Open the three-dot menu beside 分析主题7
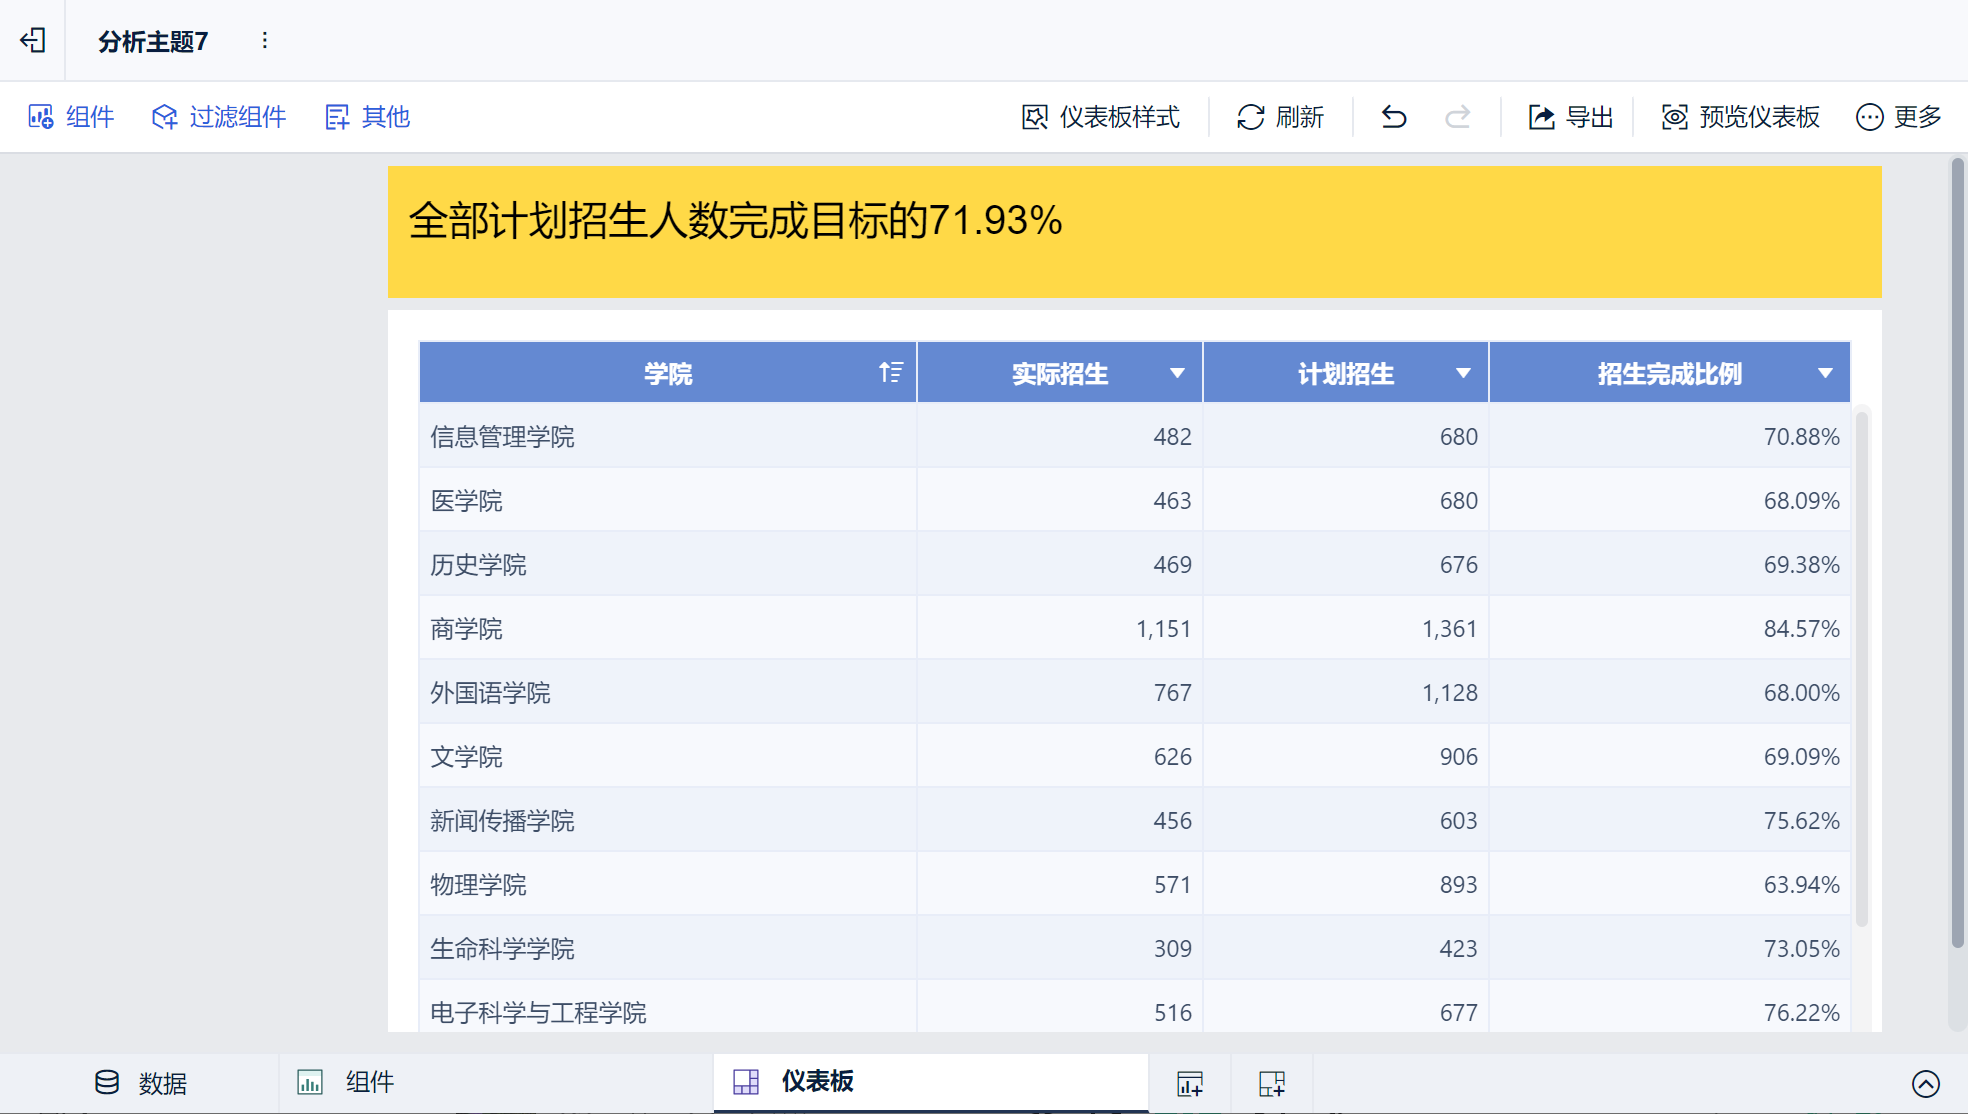This screenshot has height=1114, width=1968. pyautogui.click(x=264, y=40)
